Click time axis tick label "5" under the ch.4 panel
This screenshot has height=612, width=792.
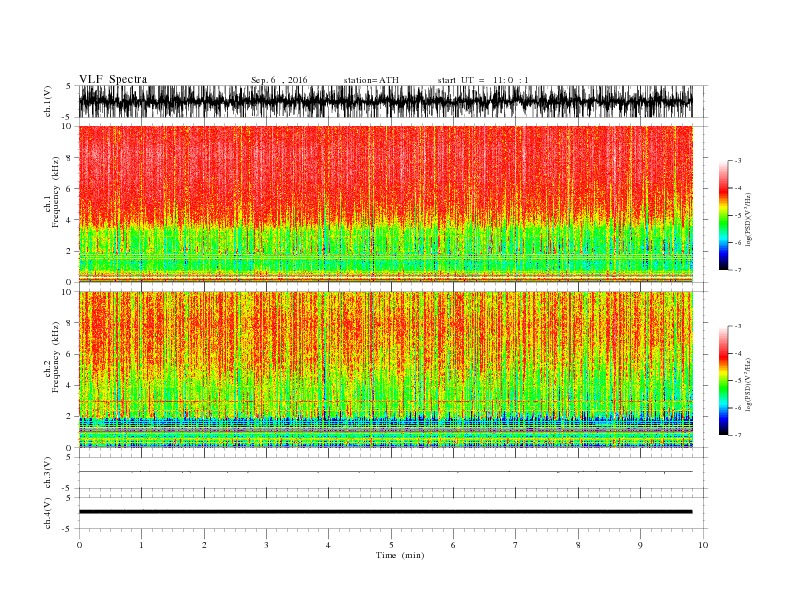pos(391,545)
